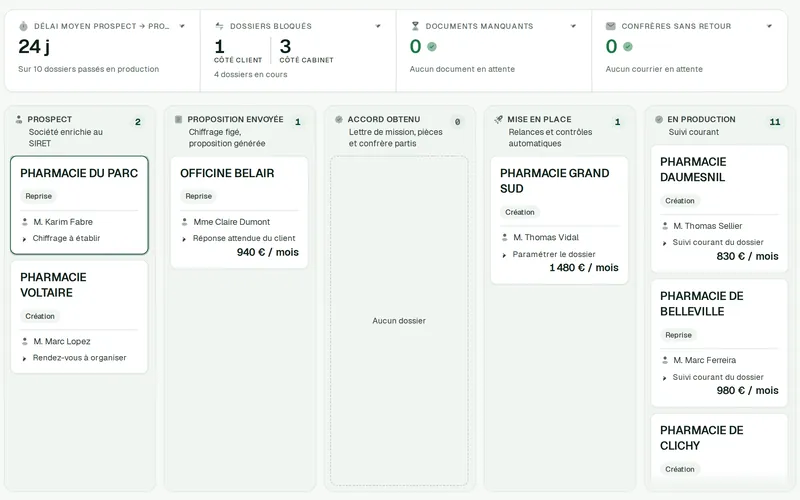Open the Officine Belair card
This screenshot has height=500, width=800.
239,212
